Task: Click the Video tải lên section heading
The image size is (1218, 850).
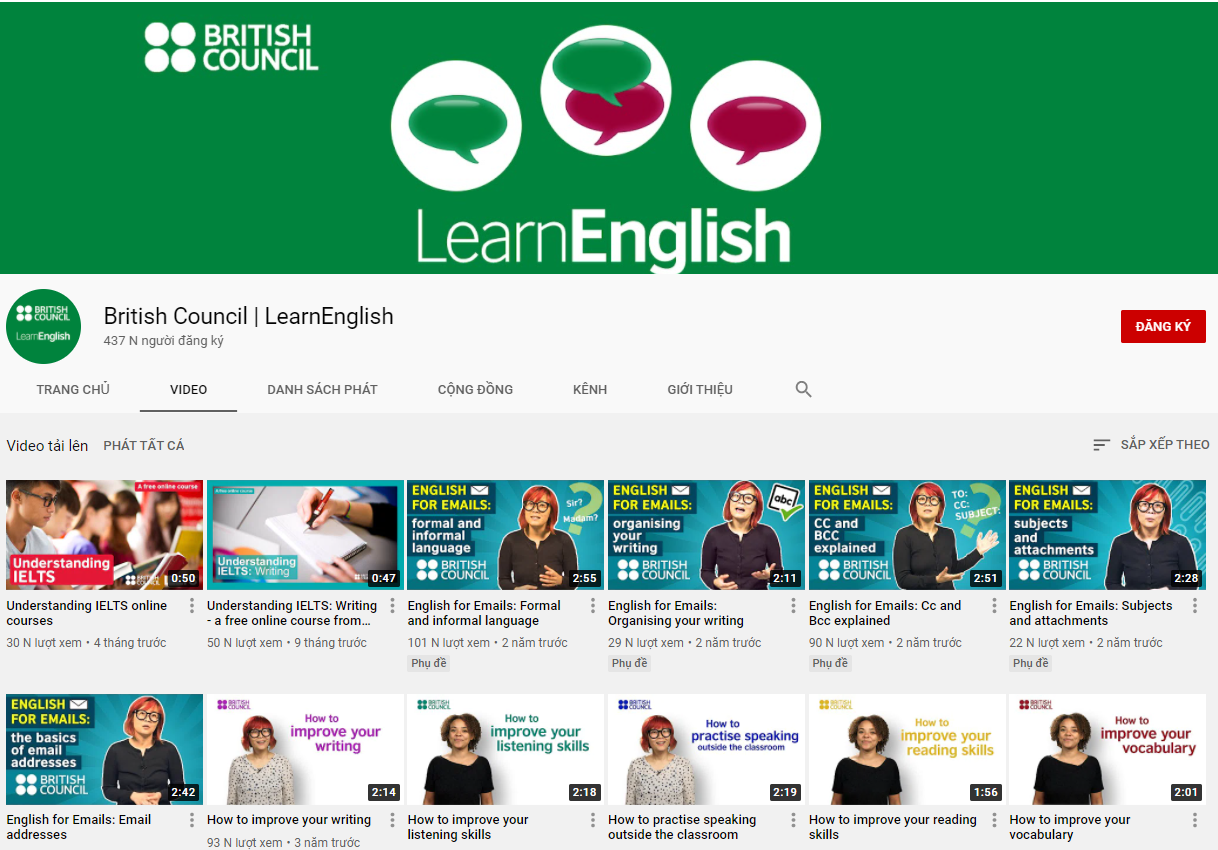Action: point(47,446)
